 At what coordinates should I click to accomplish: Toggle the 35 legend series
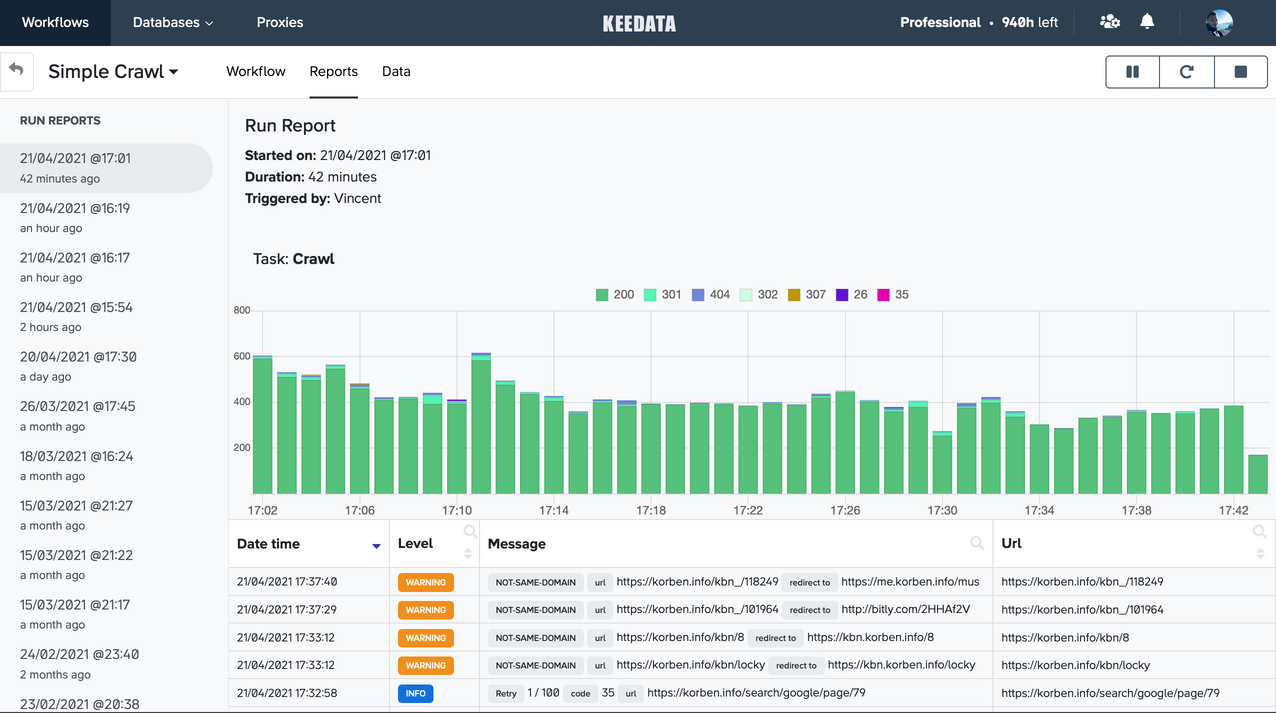click(893, 295)
